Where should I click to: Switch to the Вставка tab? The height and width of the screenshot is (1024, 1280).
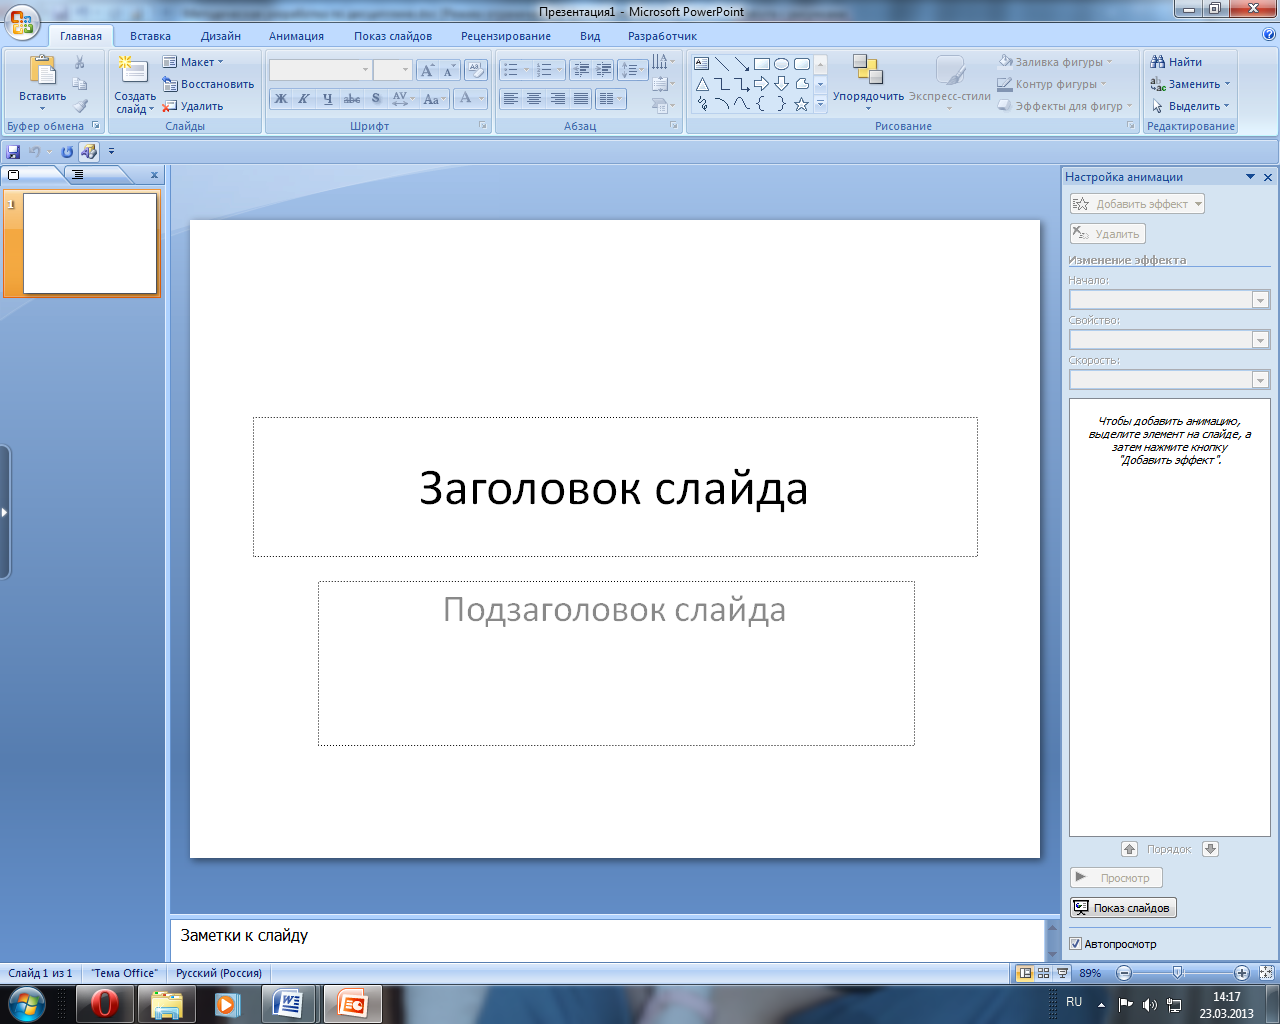tap(150, 36)
